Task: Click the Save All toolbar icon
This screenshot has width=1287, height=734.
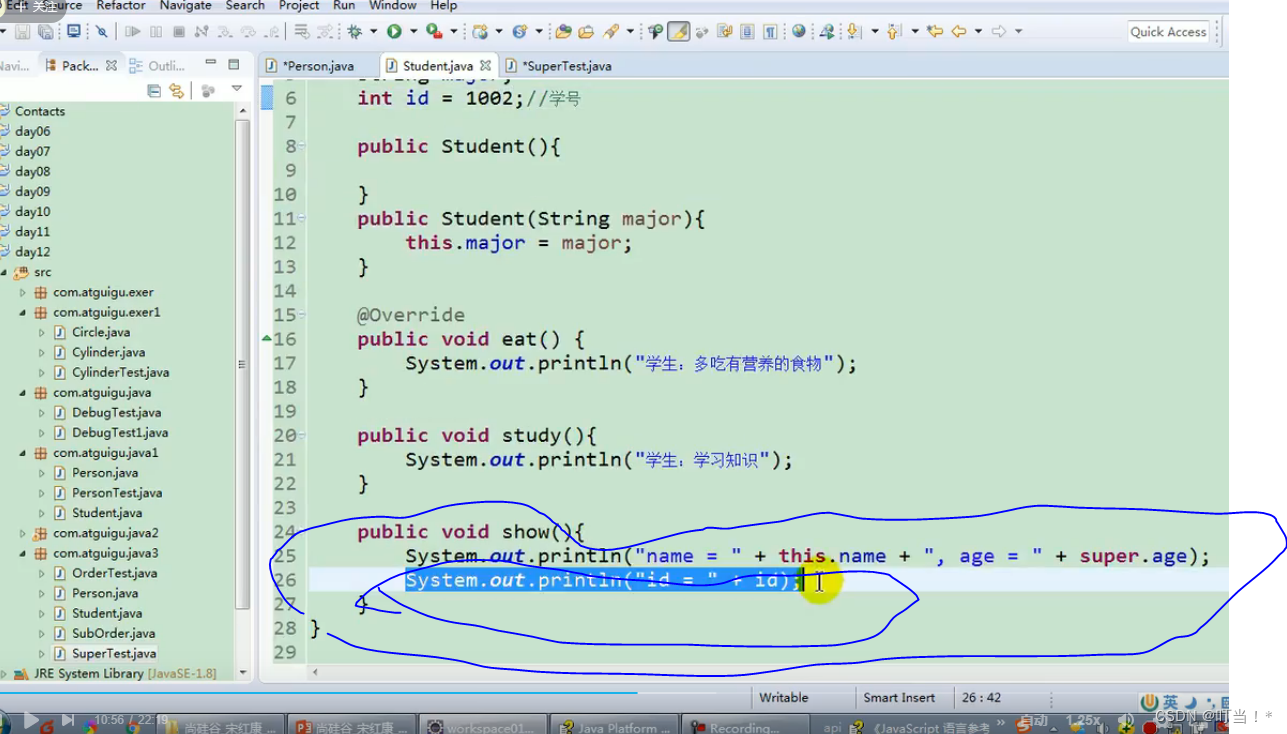Action: pyautogui.click(x=45, y=32)
